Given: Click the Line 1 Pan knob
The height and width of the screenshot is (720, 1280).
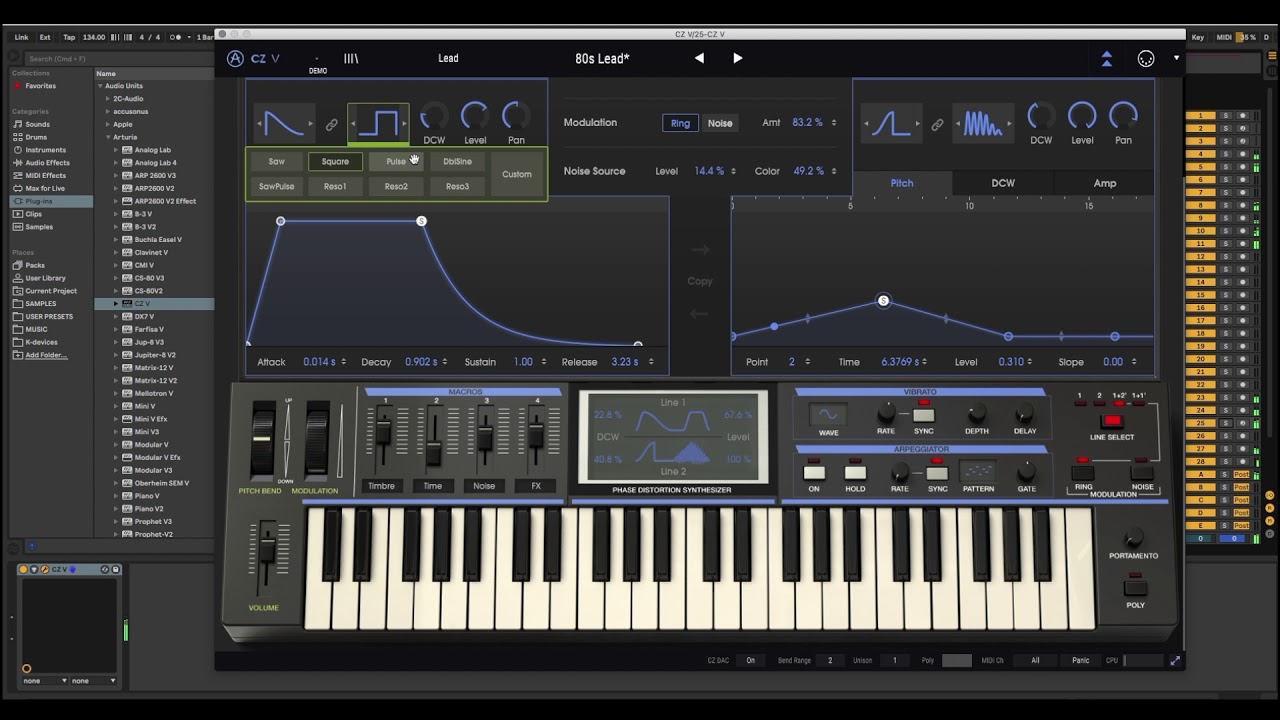Looking at the screenshot, I should (516, 116).
